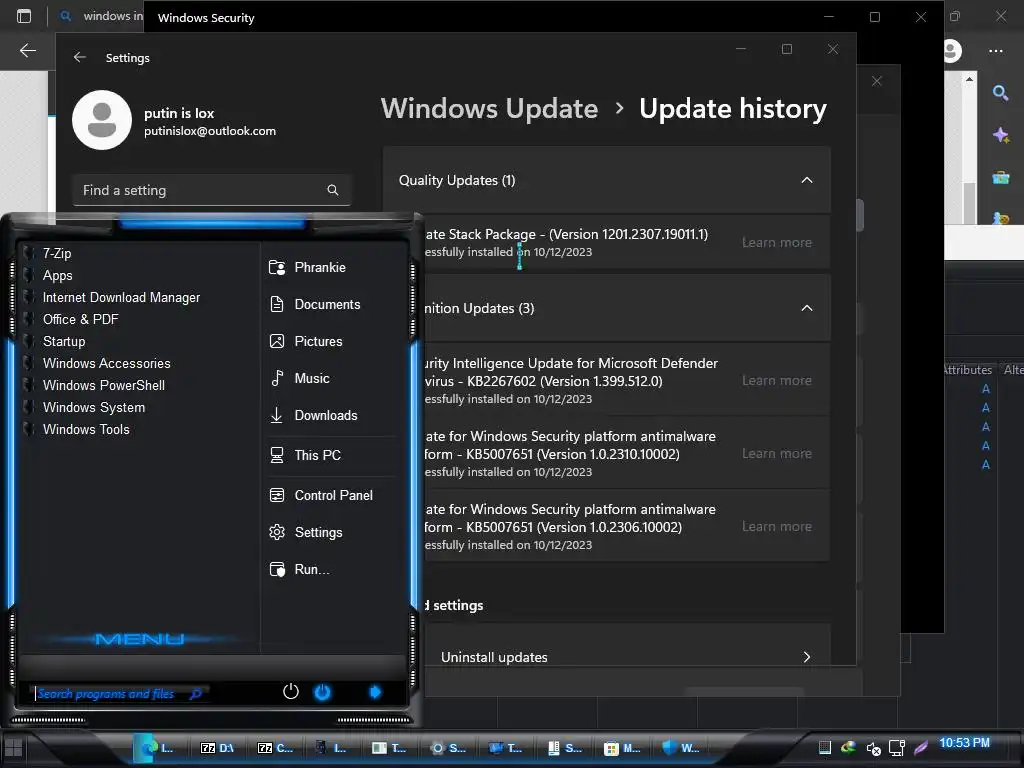The height and width of the screenshot is (768, 1024).
Task: Open Downloads from the start menu
Action: (325, 415)
